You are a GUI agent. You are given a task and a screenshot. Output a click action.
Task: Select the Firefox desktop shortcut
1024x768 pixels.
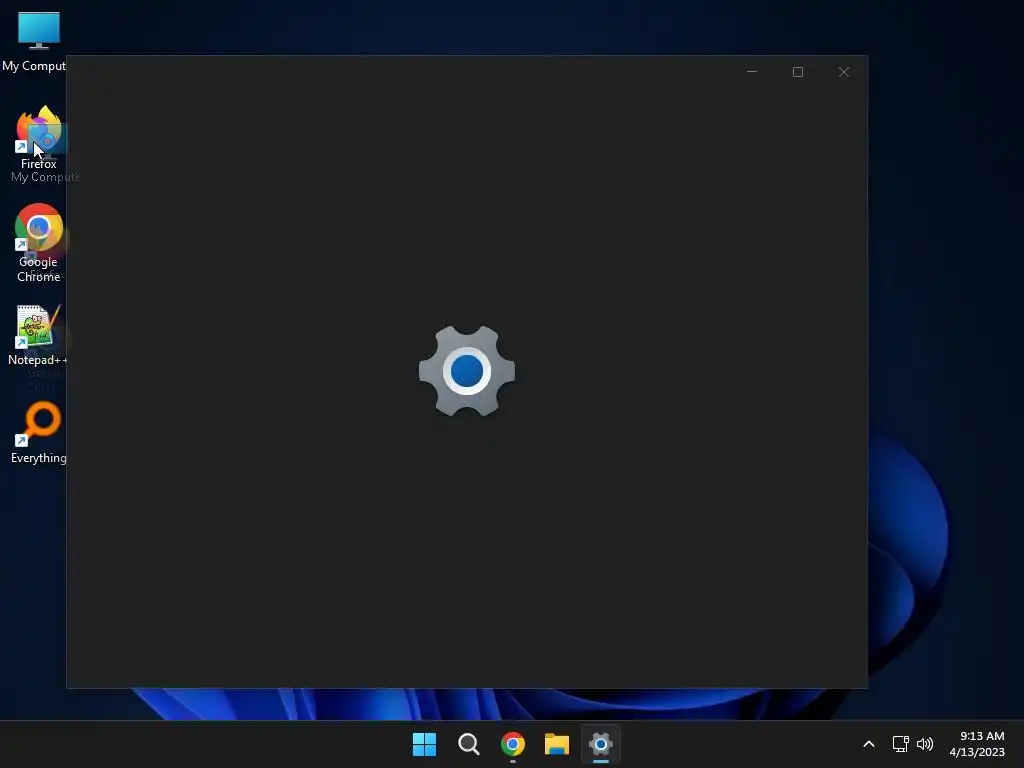pyautogui.click(x=38, y=138)
